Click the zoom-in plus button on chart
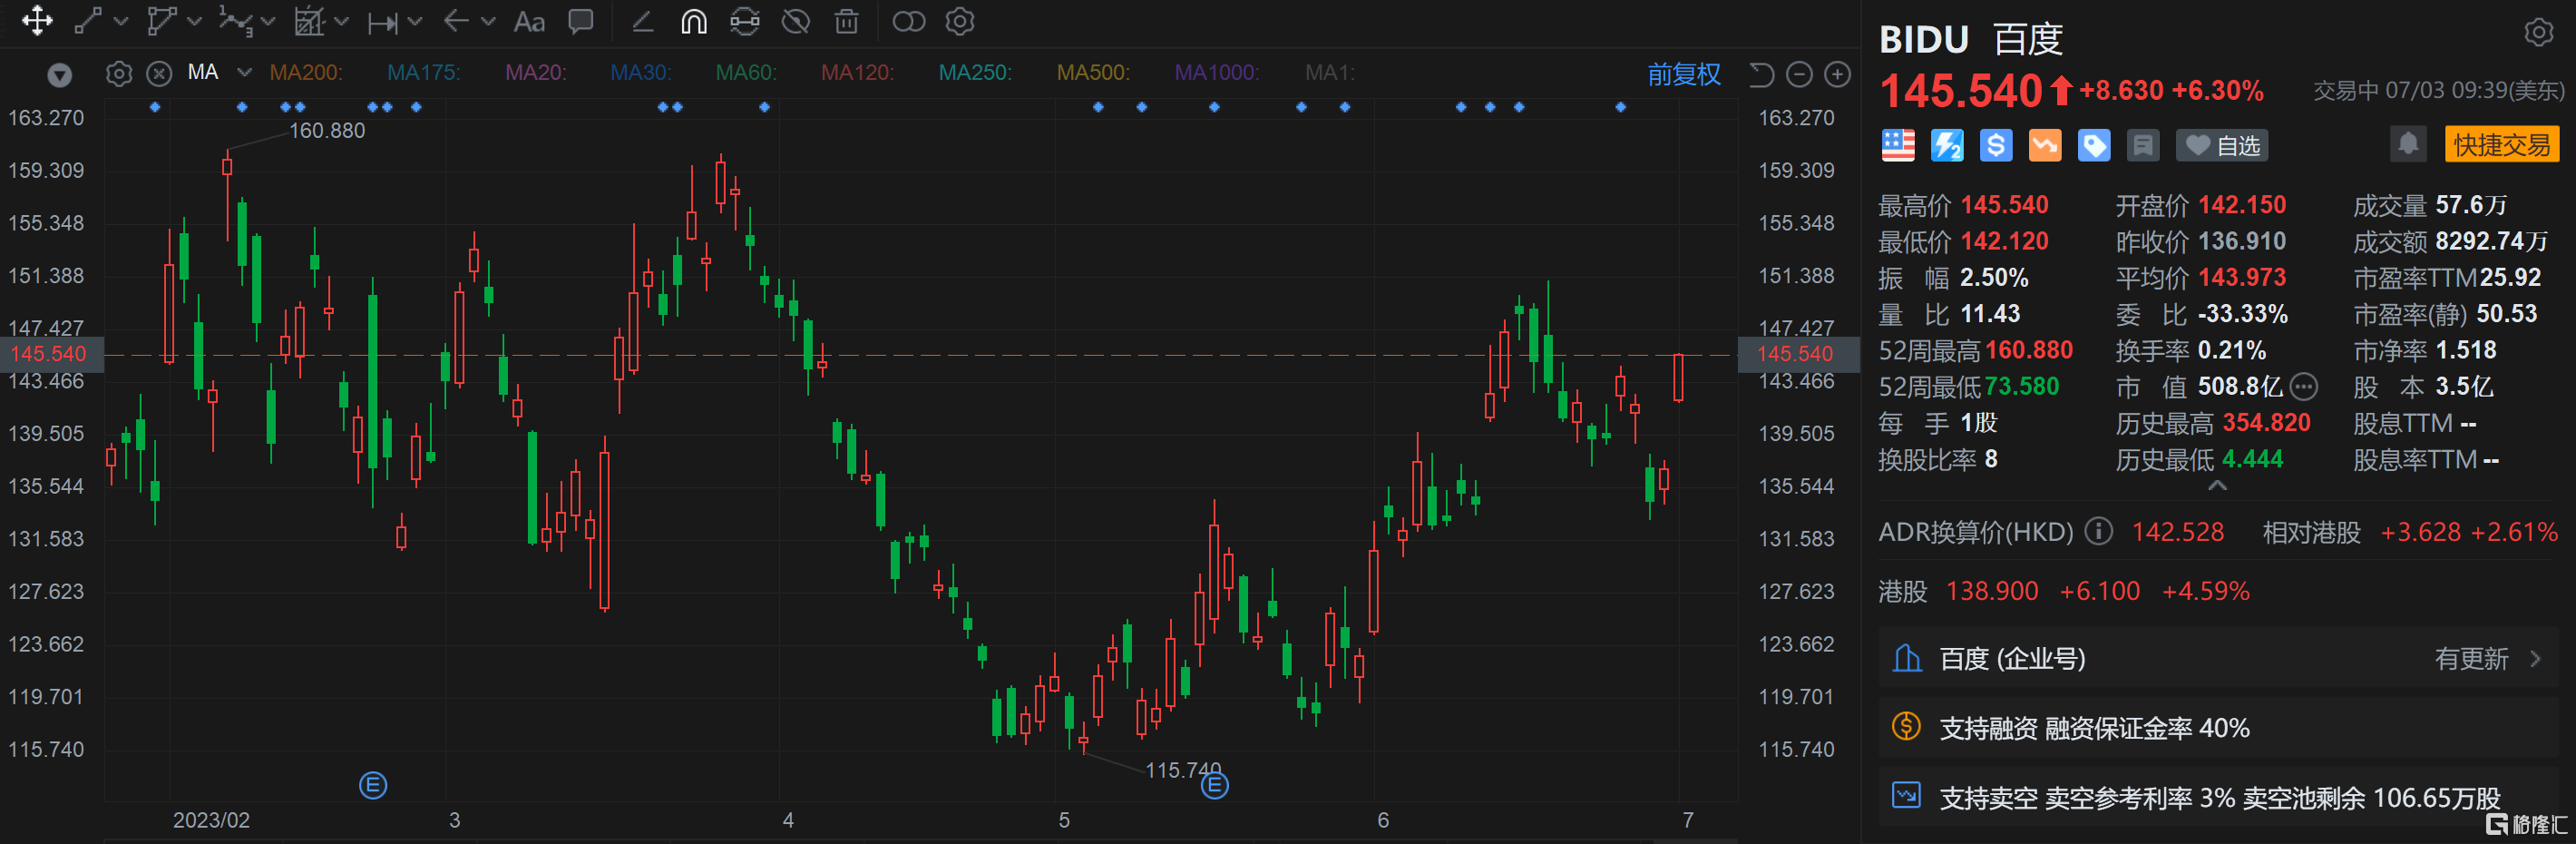Screen dimensions: 2576x844 pyautogui.click(x=1837, y=74)
